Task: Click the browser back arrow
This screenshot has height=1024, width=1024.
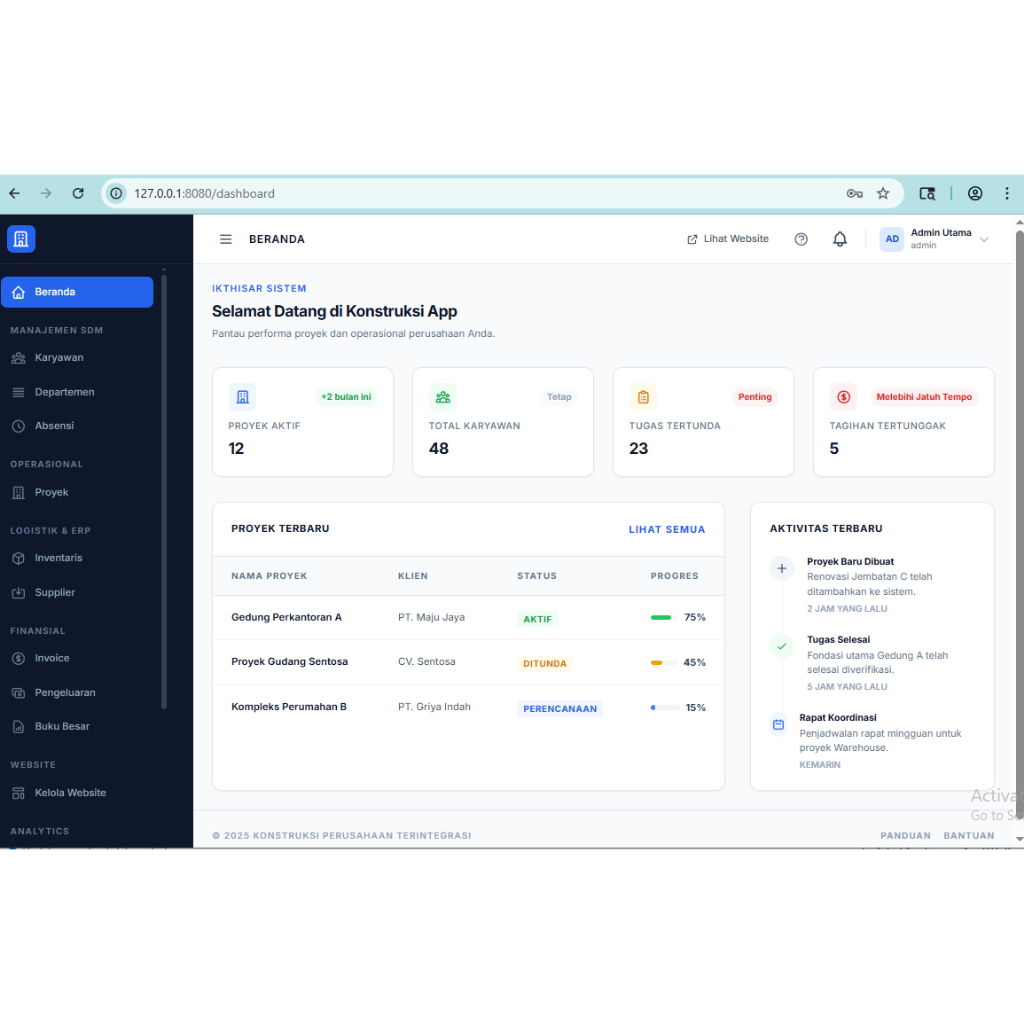Action: coord(14,193)
